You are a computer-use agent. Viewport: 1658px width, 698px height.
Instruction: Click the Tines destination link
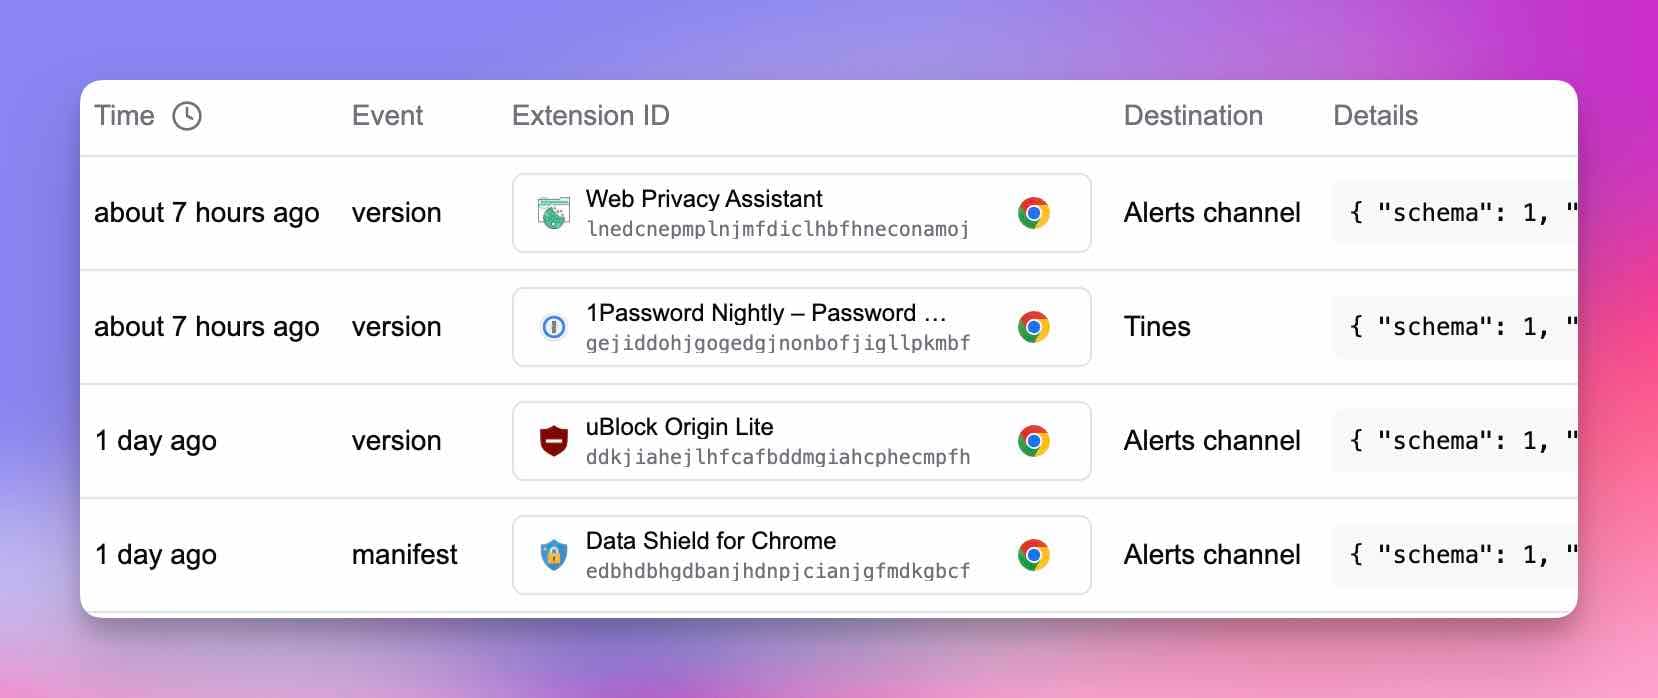(1157, 327)
